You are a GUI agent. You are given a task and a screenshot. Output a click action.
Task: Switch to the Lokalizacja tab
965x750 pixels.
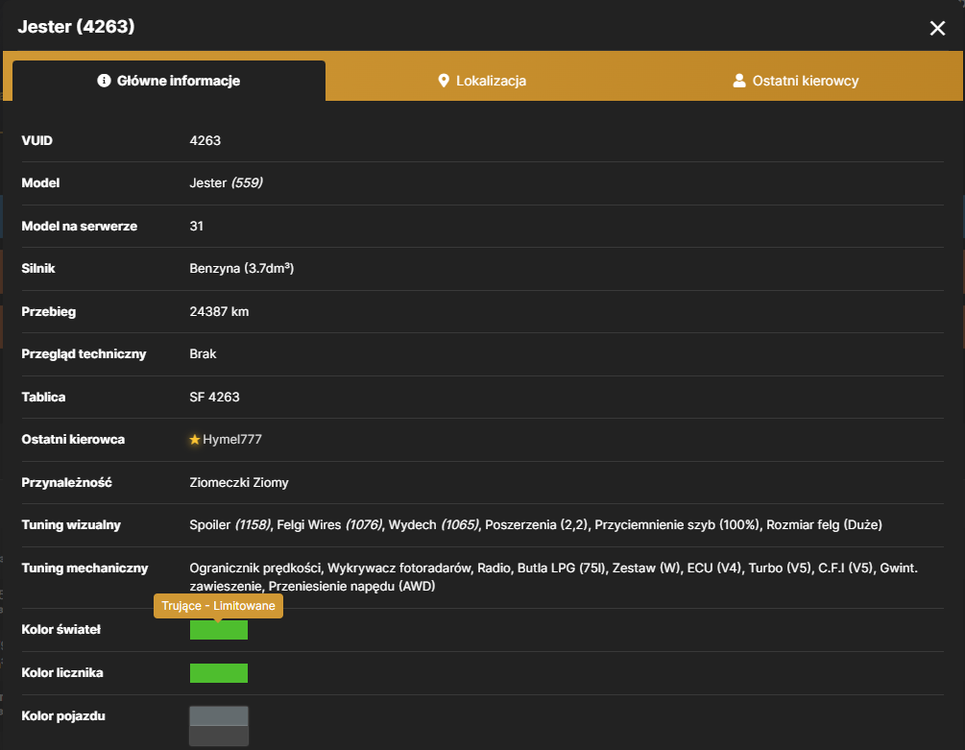coord(482,81)
